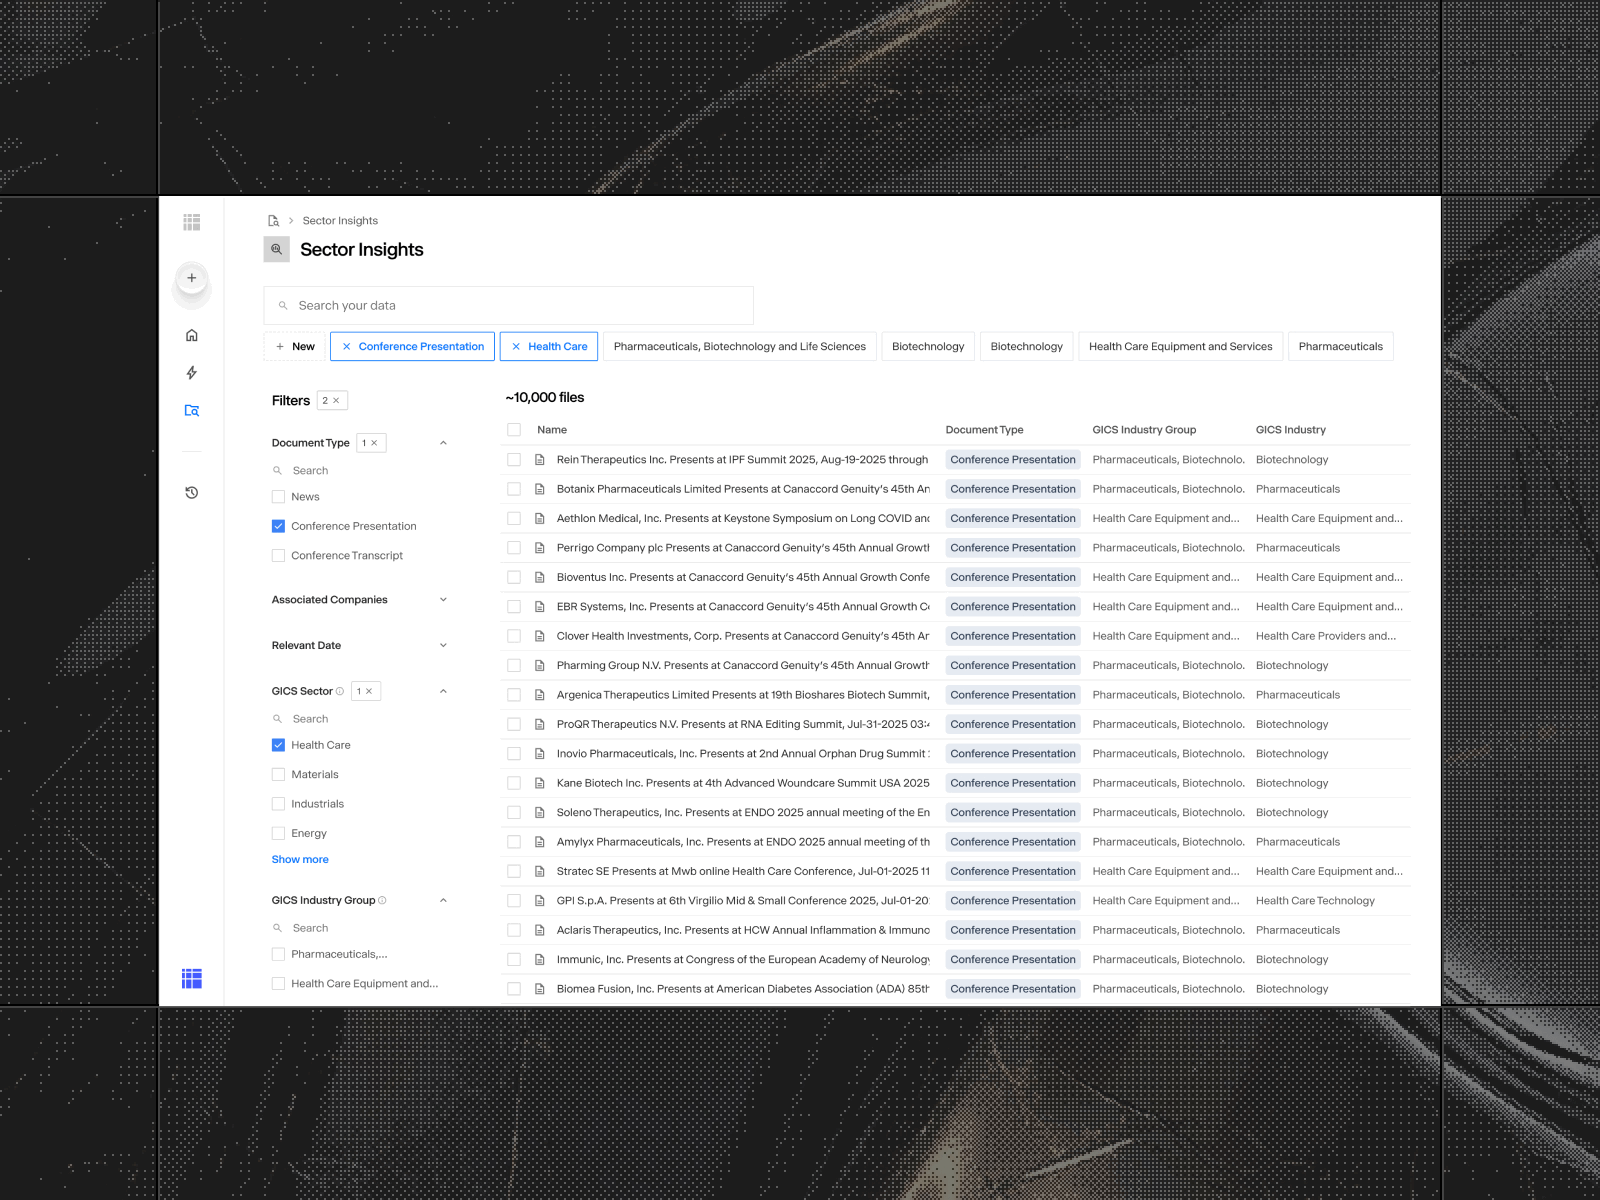
Task: Expand the Relevant Date filter section
Action: [443, 646]
